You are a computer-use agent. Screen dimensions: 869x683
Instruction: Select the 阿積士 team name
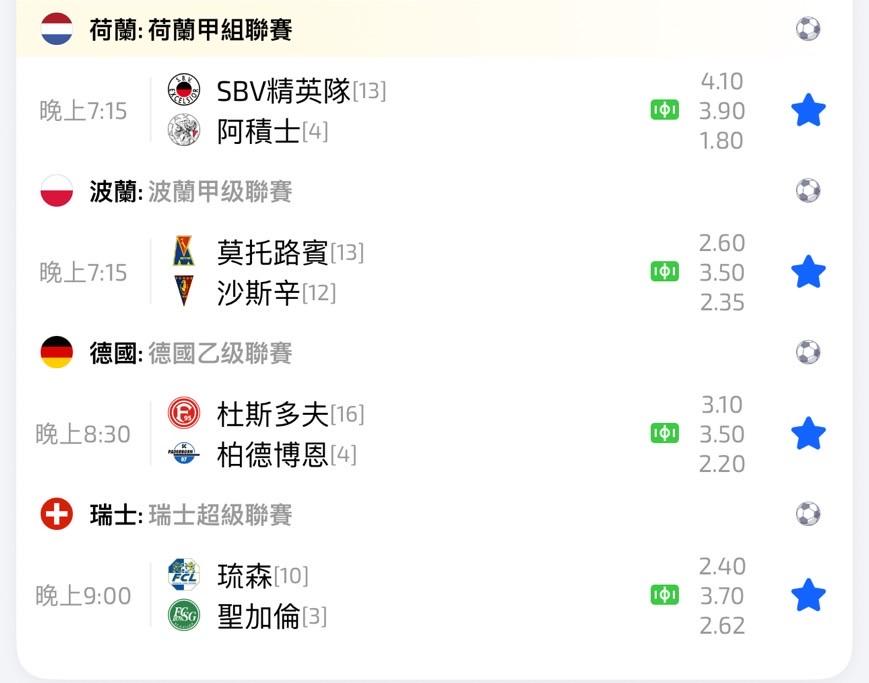(x=258, y=131)
